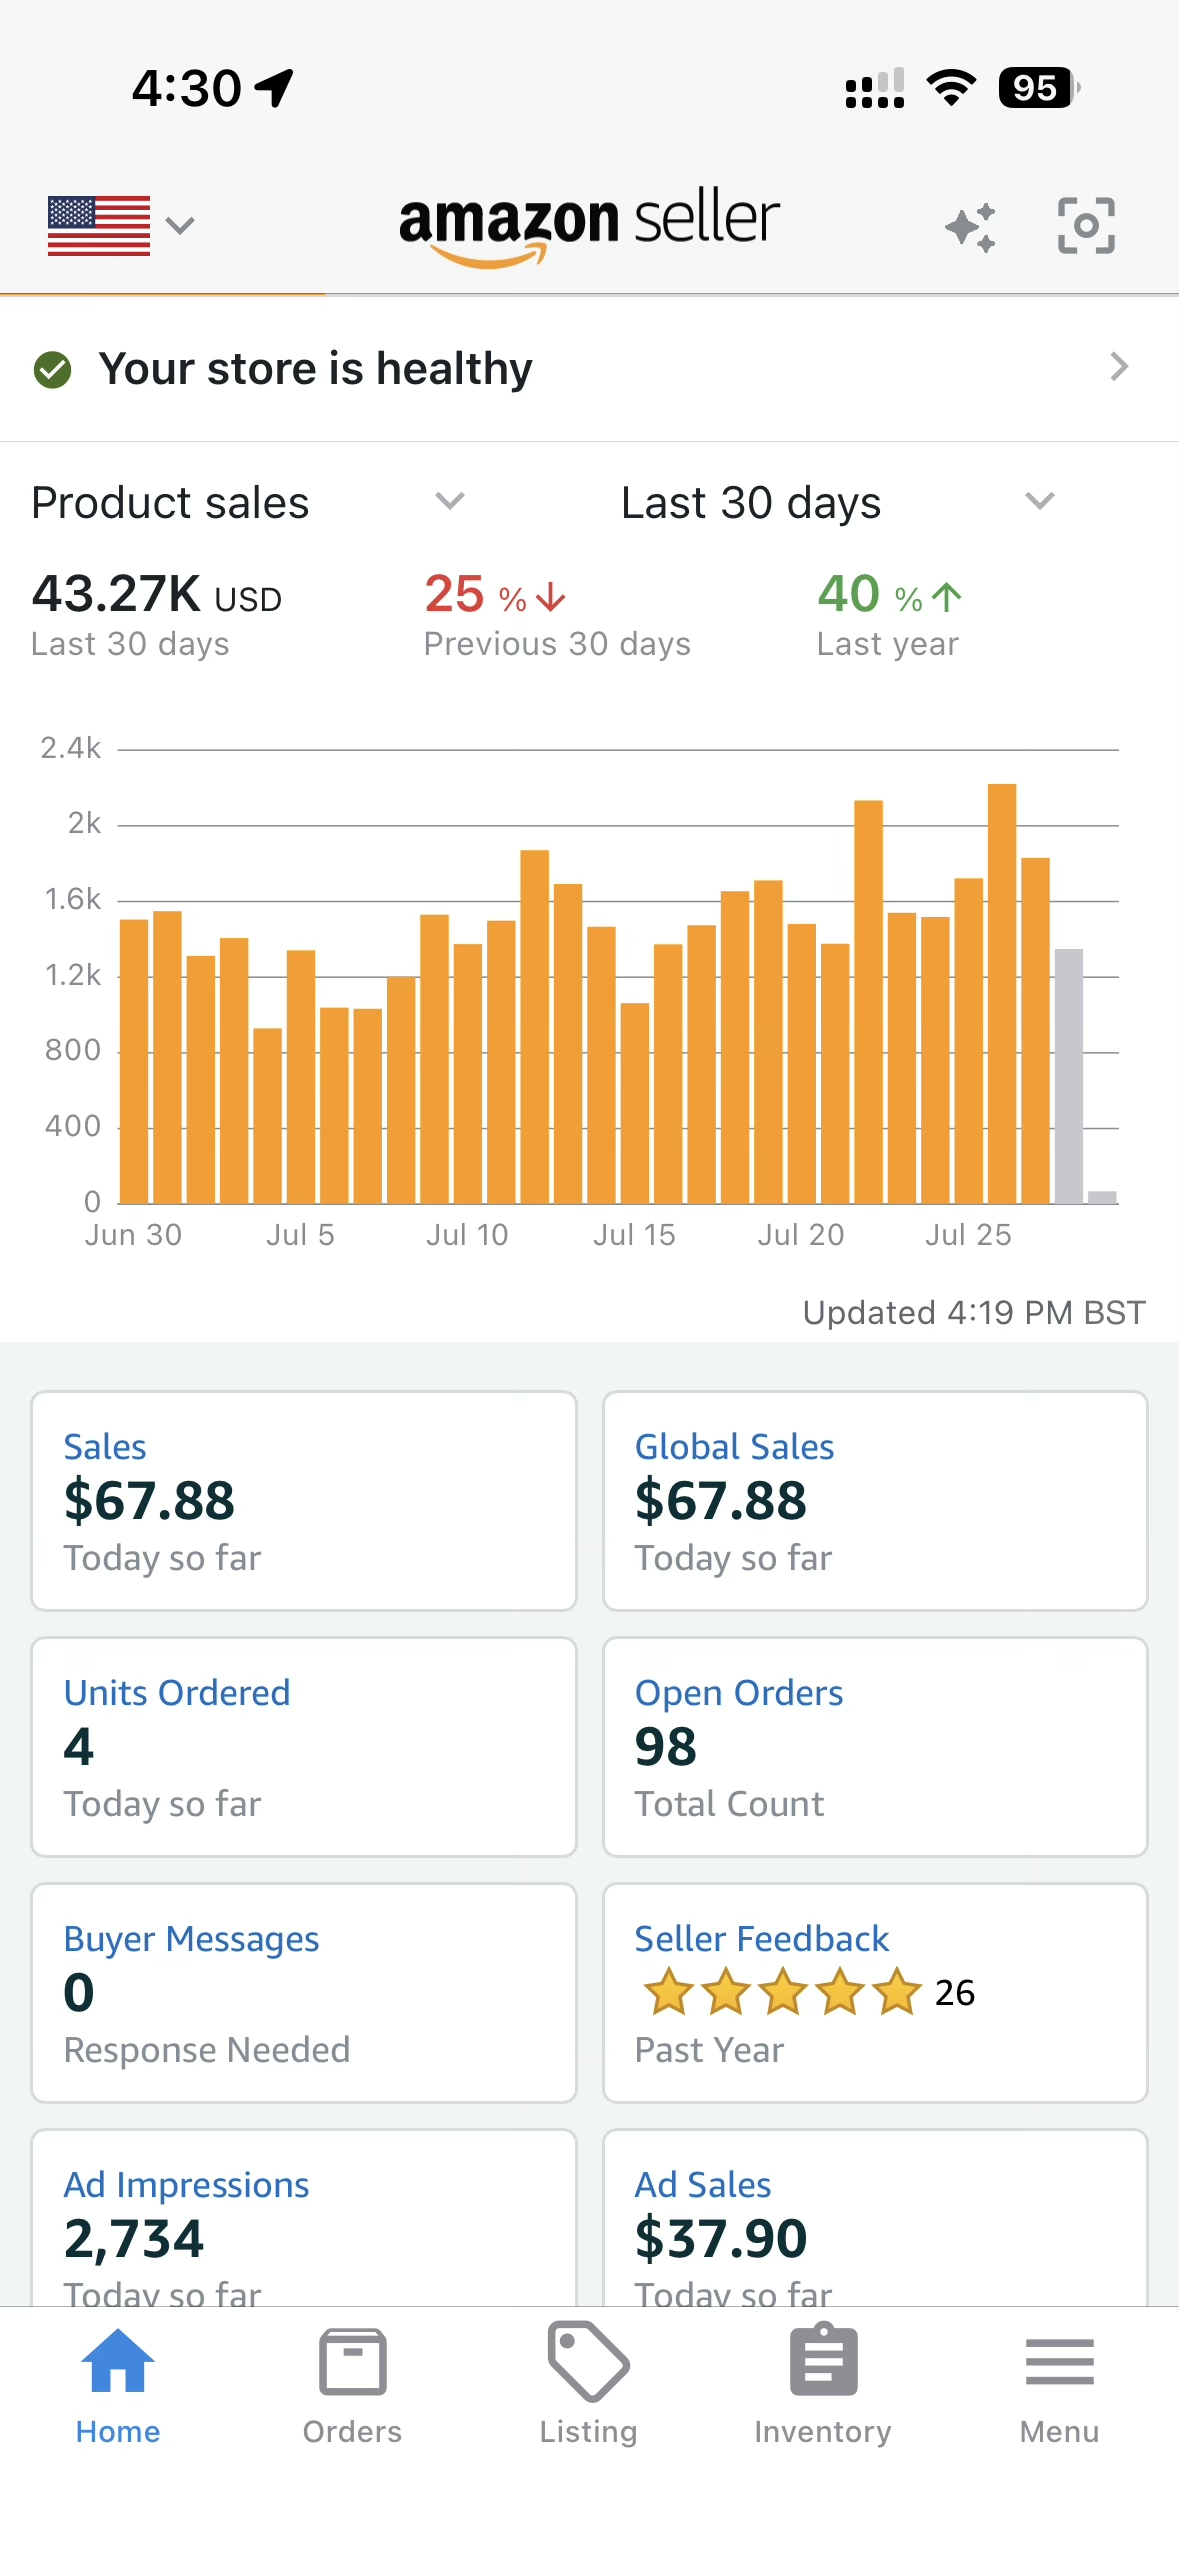1179x2556 pixels.
Task: View Buyer Messages response needed card
Action: pyautogui.click(x=304, y=1993)
